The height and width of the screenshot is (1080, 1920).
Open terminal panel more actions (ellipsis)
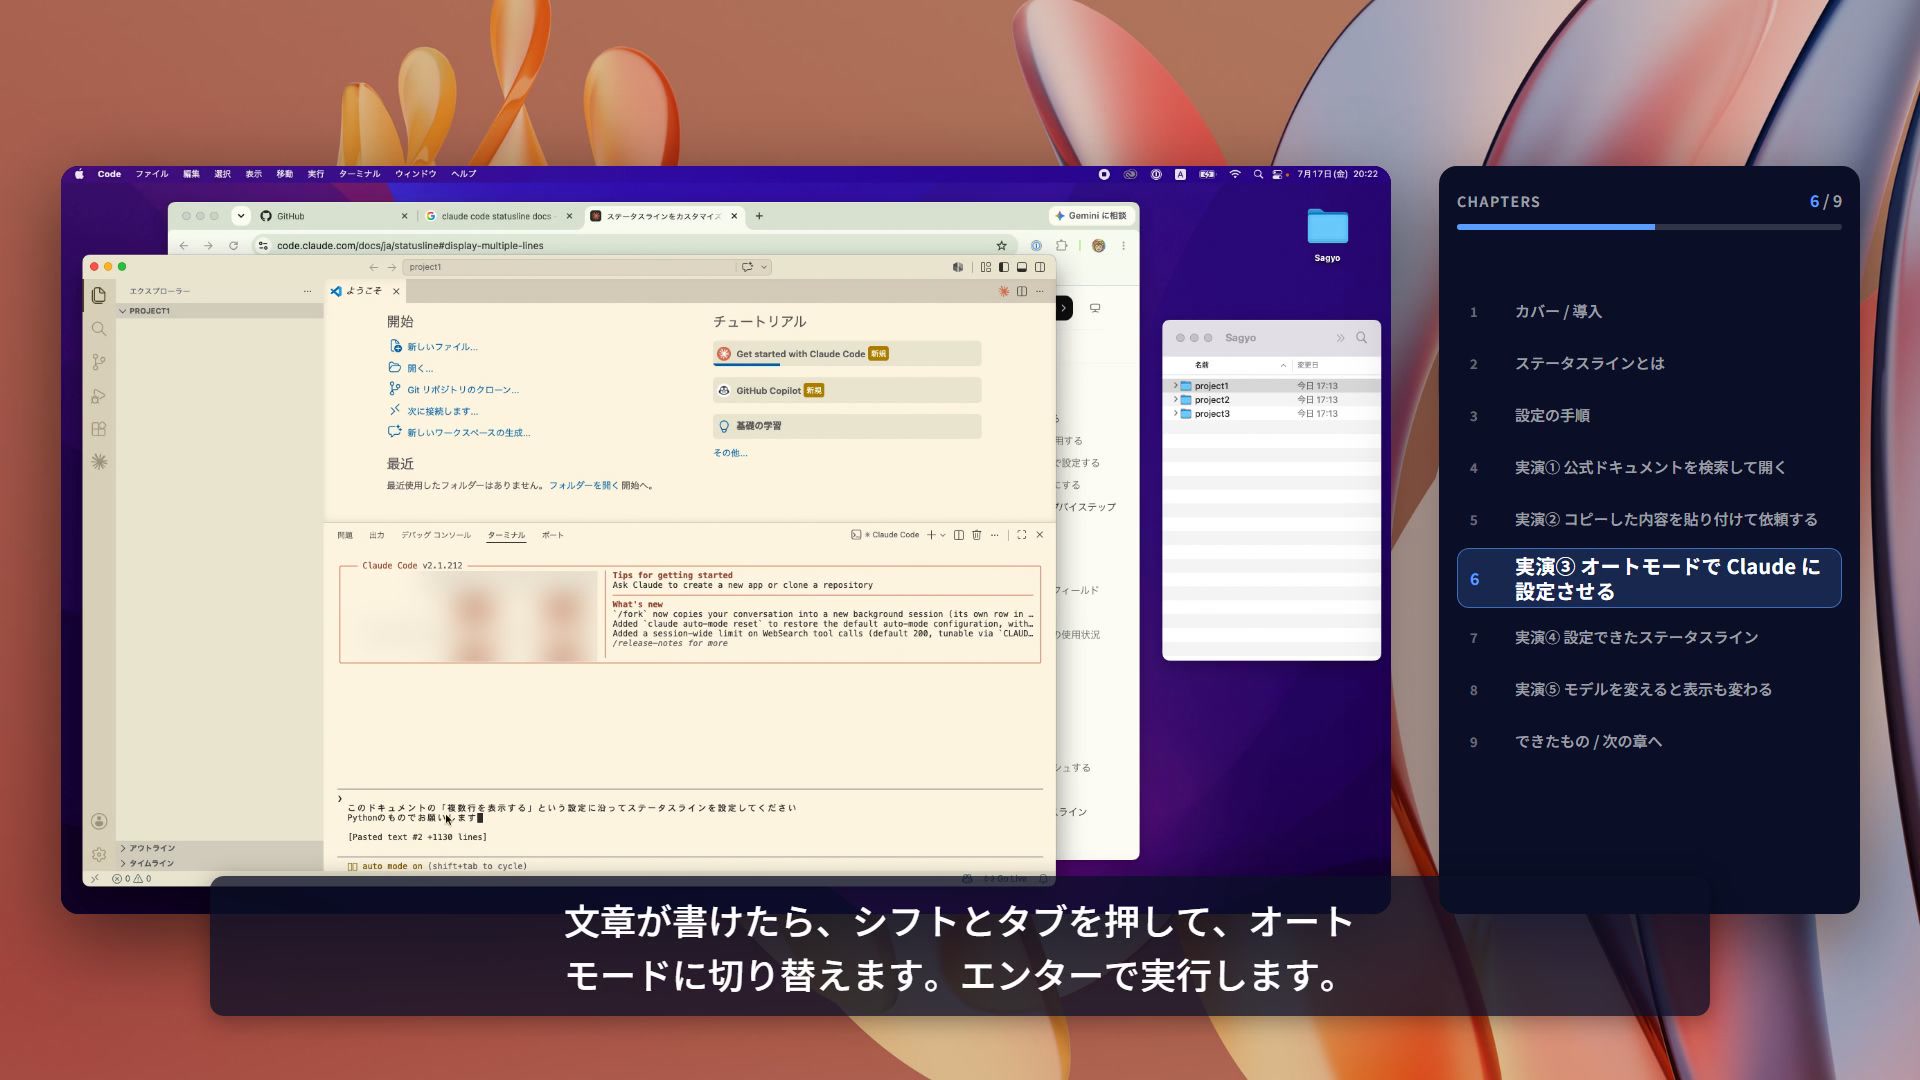click(995, 535)
